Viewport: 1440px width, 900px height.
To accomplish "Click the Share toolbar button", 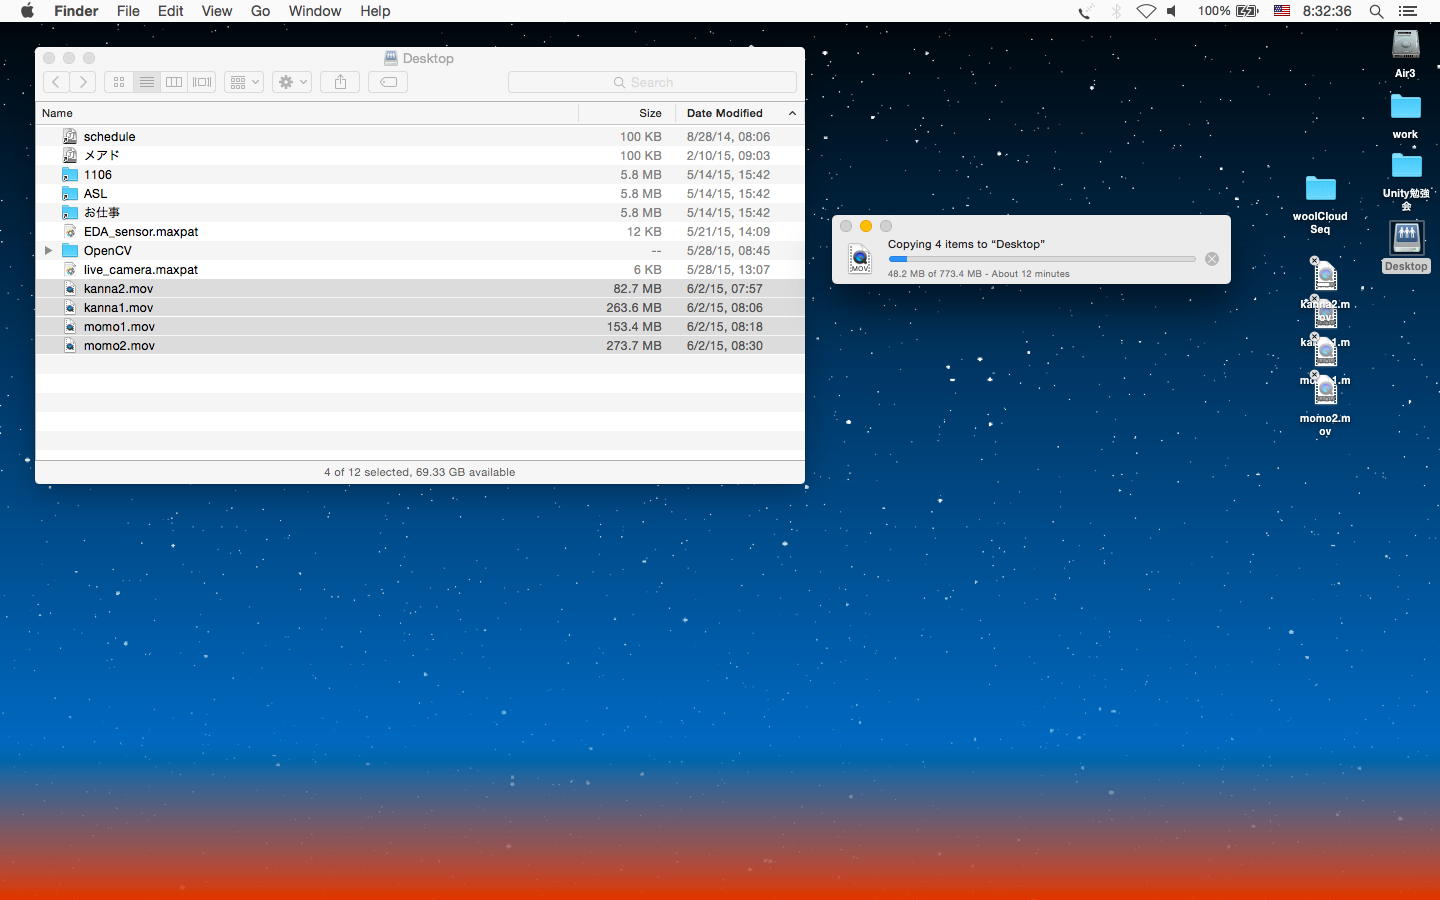I will (x=340, y=82).
